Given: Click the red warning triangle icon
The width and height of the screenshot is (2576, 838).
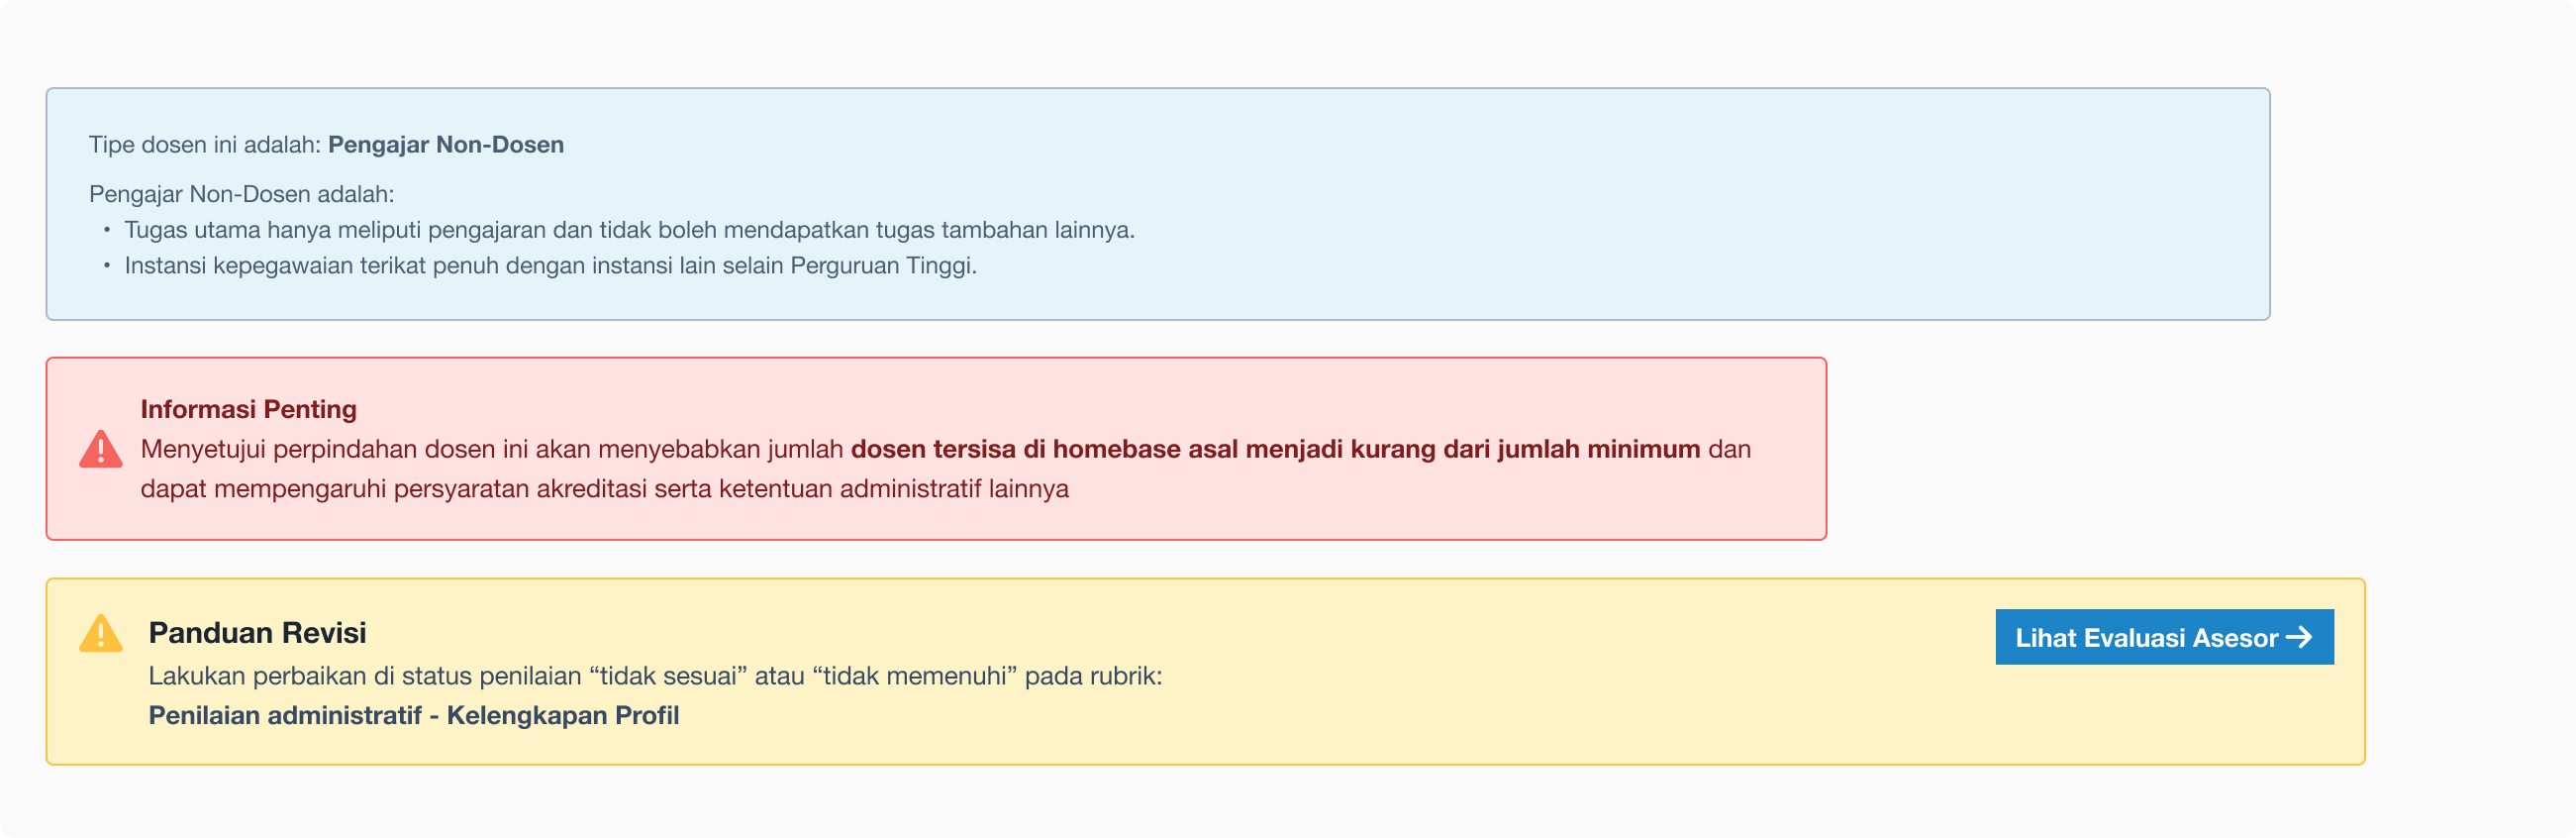Looking at the screenshot, I should (x=101, y=449).
